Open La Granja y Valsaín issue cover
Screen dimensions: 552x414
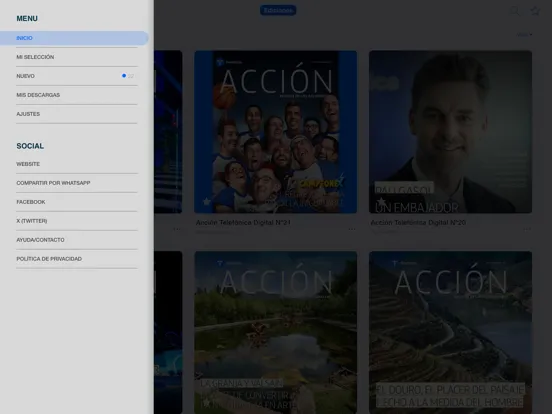pyautogui.click(x=276, y=332)
